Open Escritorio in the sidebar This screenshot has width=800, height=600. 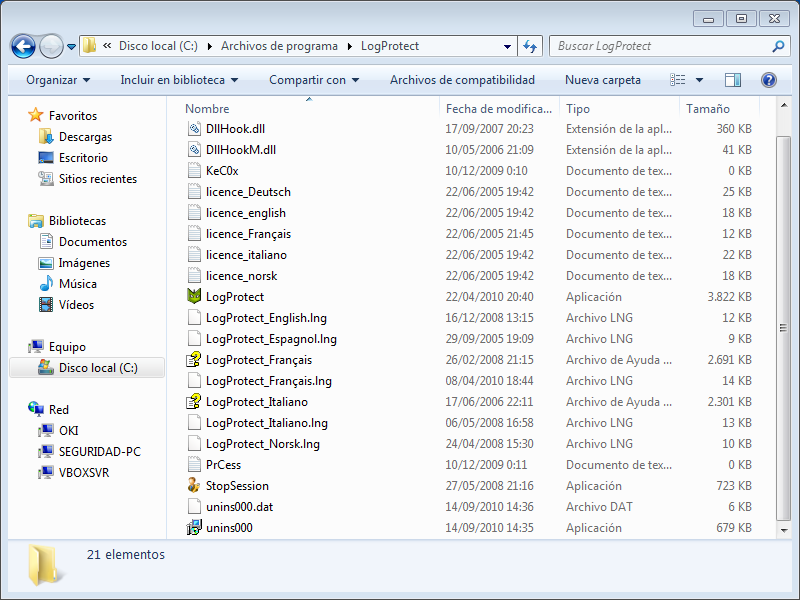(73, 158)
